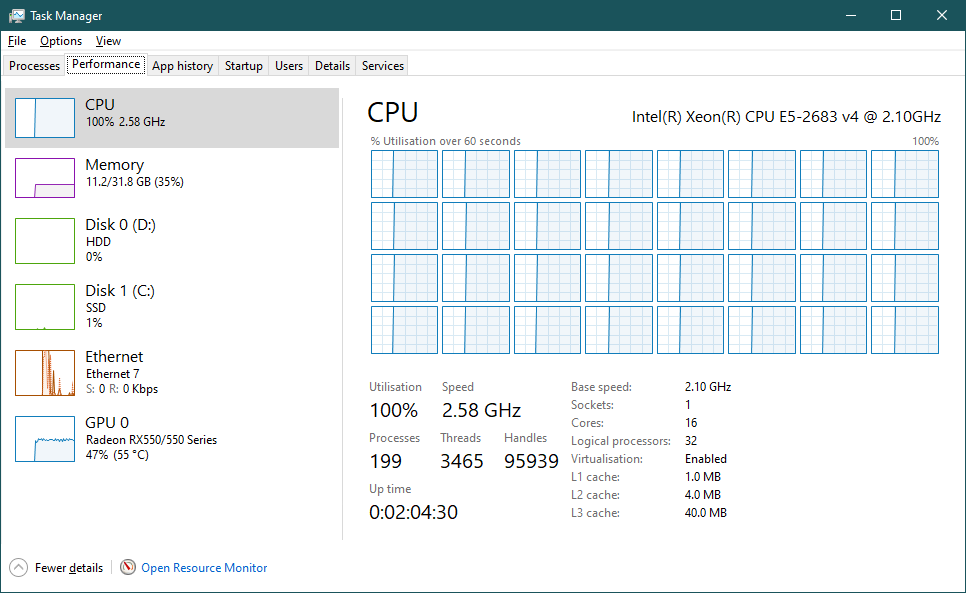Open the View menu
966x593 pixels.
tap(108, 41)
